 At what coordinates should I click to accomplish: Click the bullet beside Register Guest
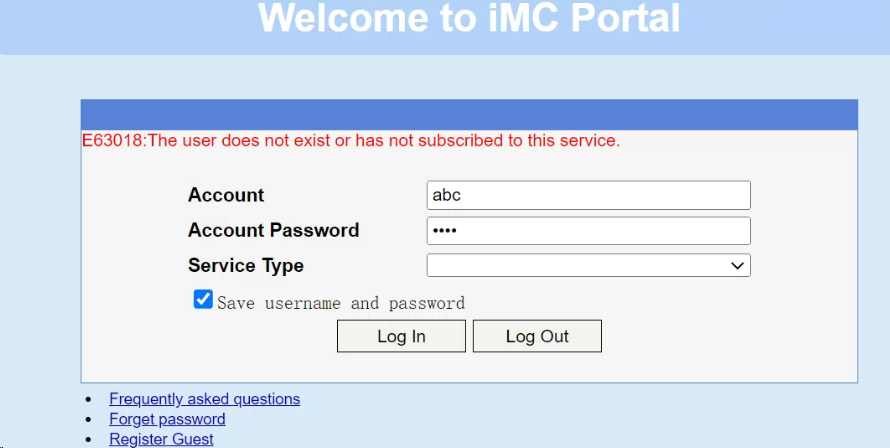[x=89, y=440]
